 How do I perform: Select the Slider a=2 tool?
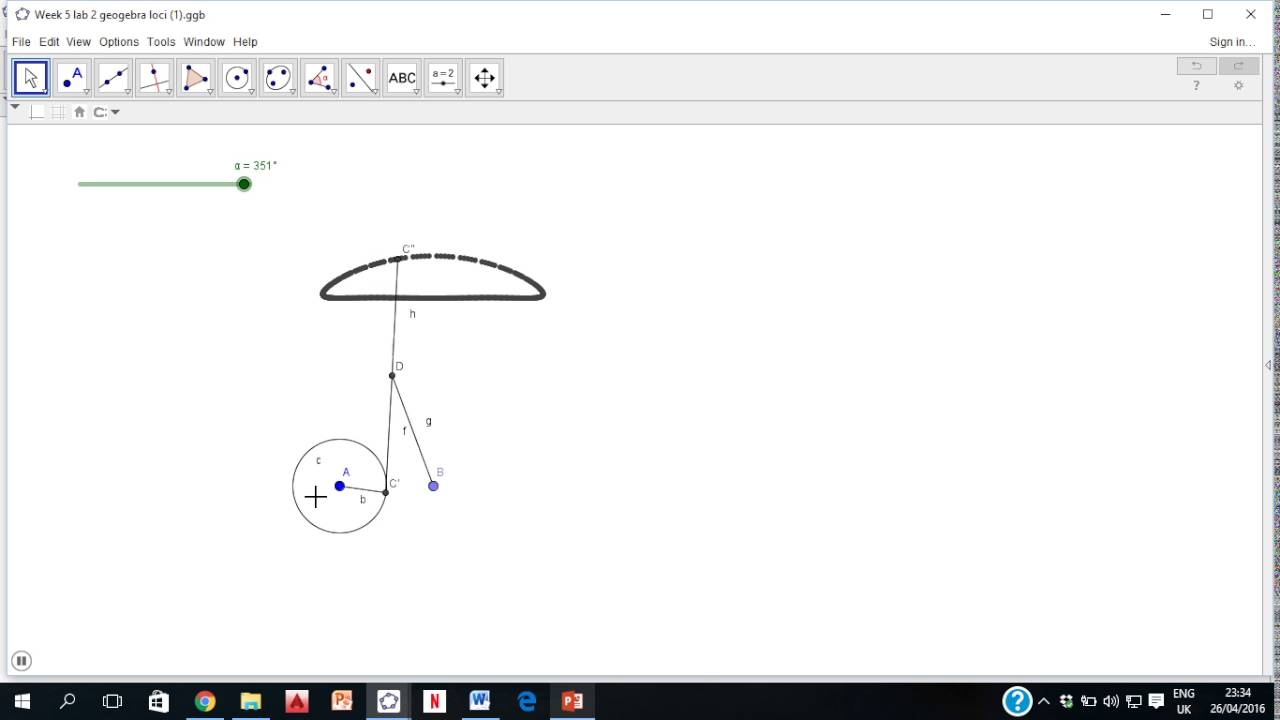[x=443, y=77]
